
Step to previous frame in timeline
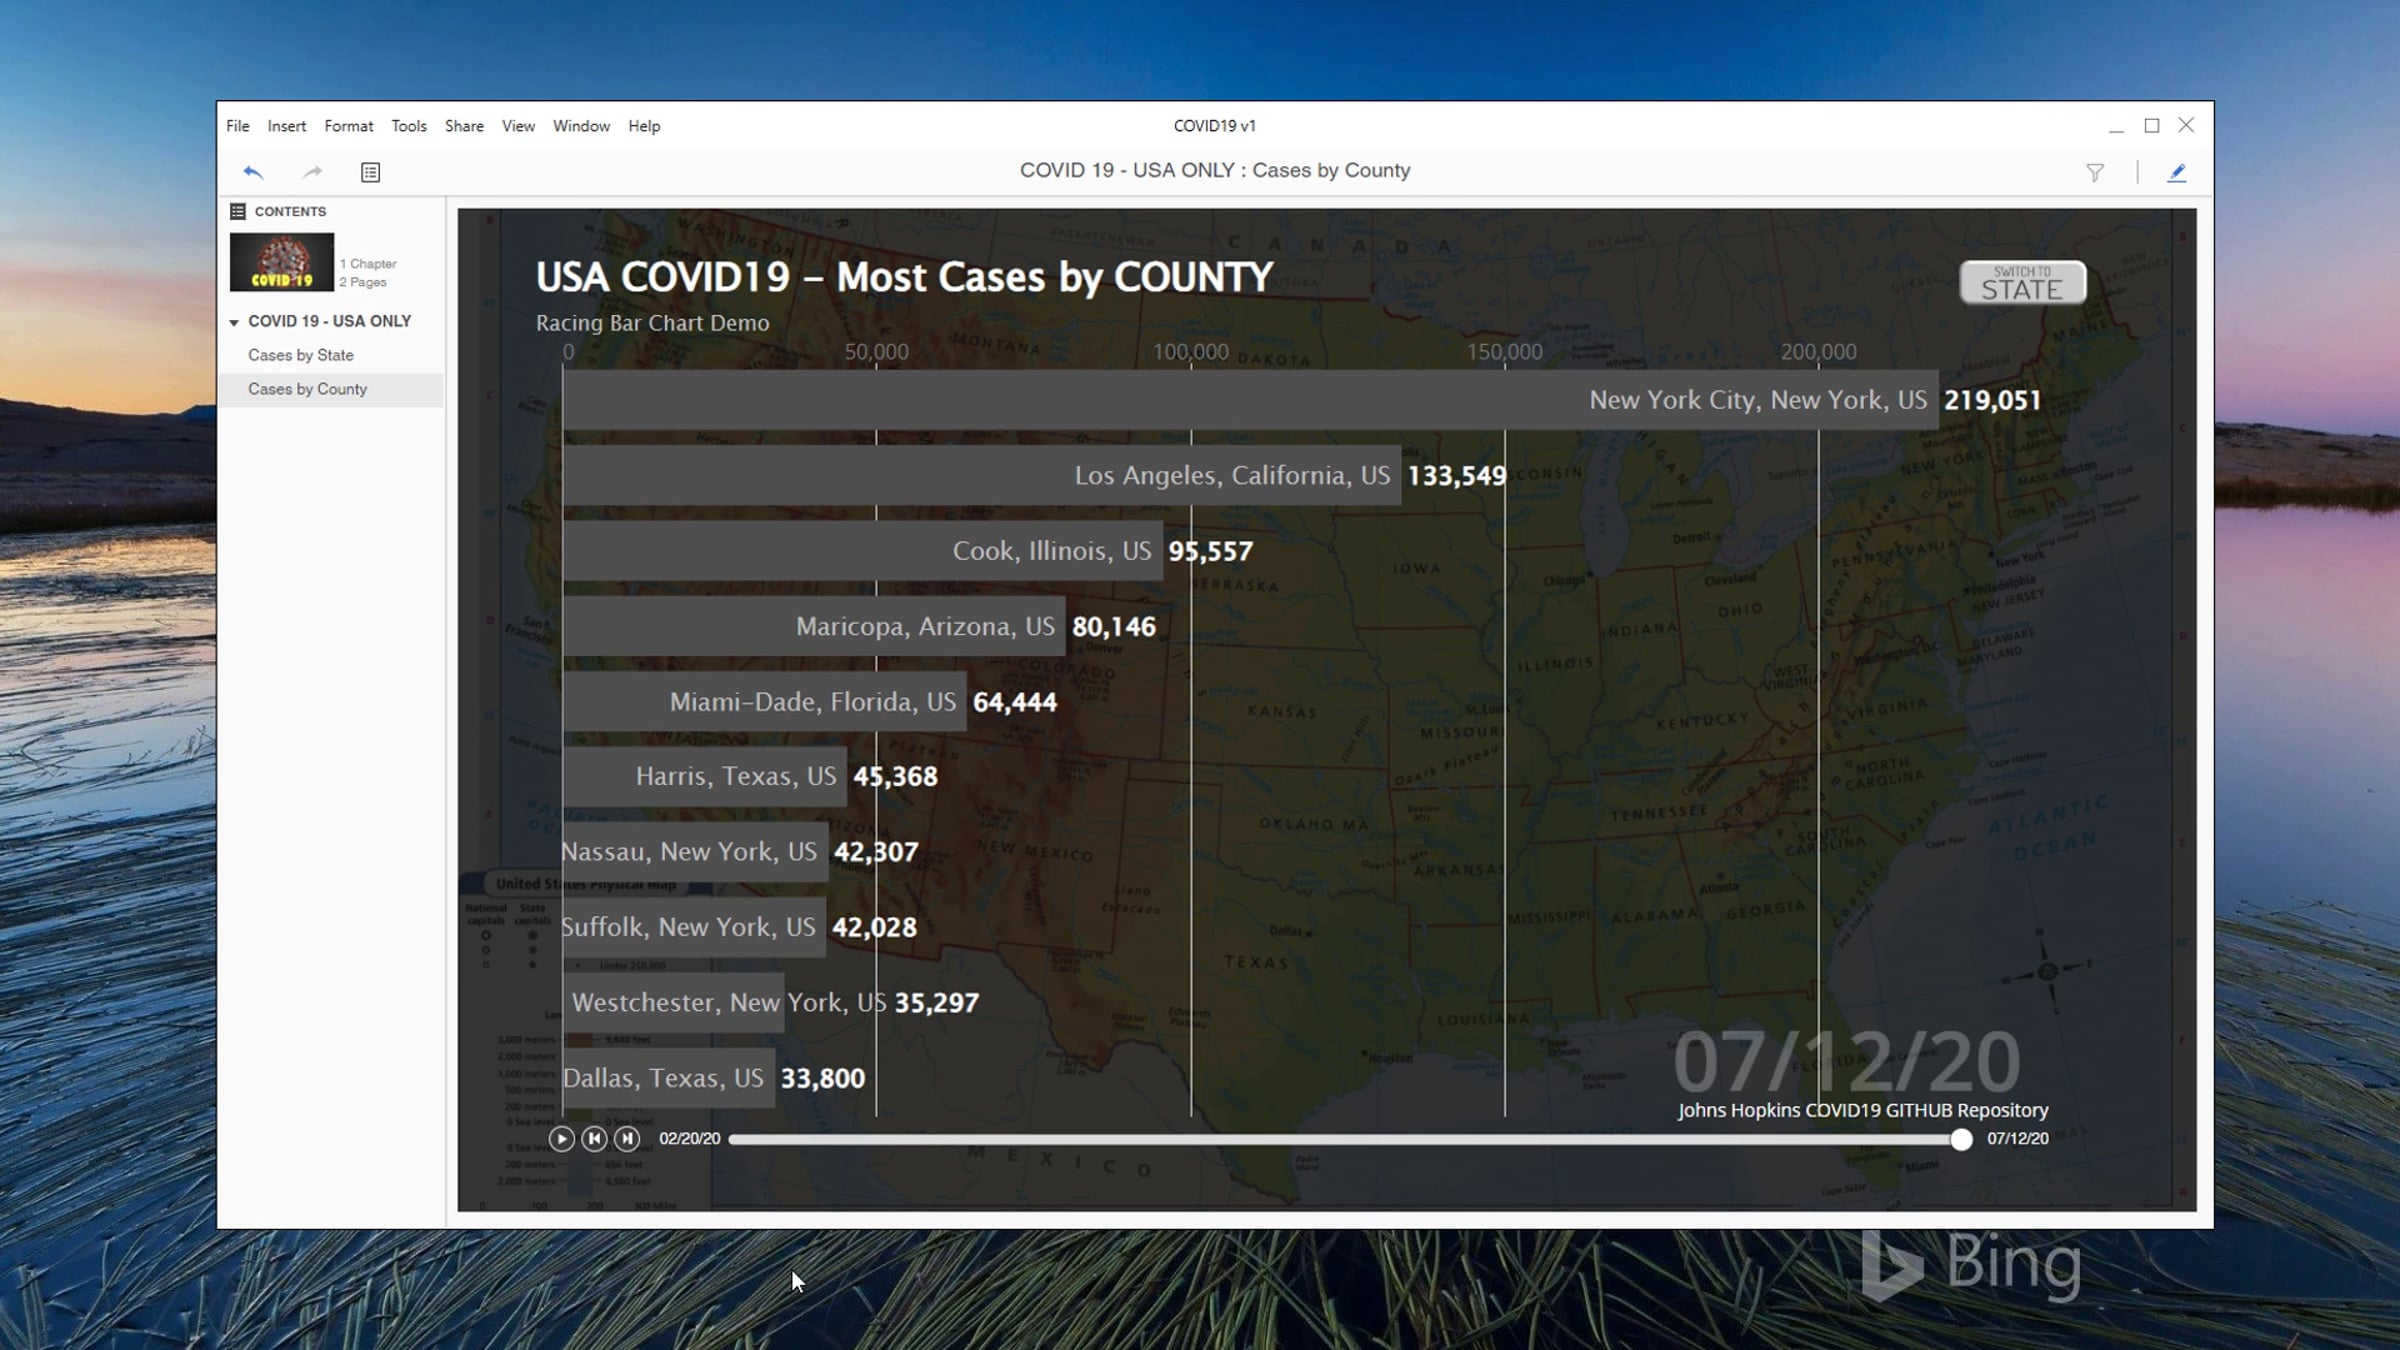(x=594, y=1138)
